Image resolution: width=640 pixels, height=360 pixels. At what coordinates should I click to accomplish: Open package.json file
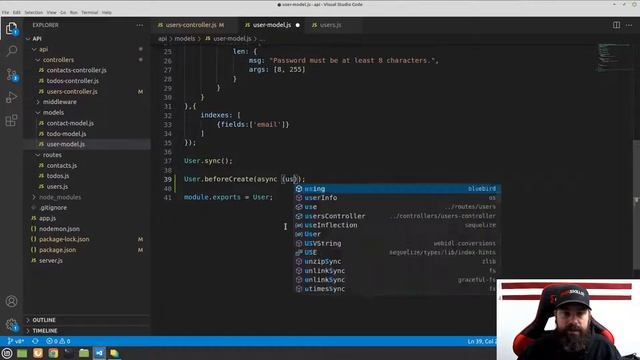pyautogui.click(x=57, y=250)
